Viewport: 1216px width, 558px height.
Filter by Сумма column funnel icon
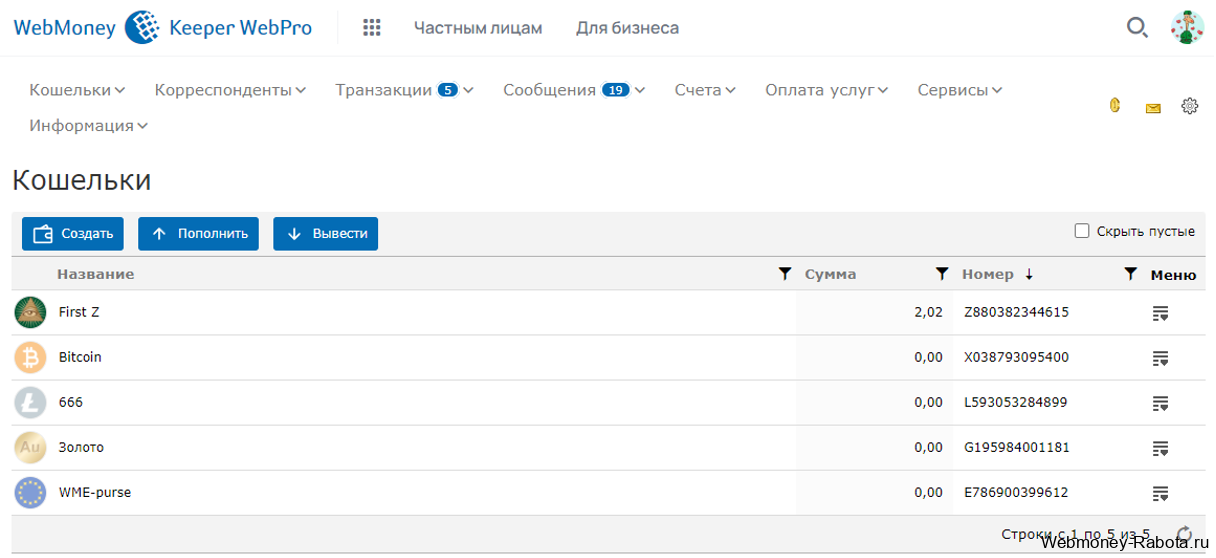941,274
